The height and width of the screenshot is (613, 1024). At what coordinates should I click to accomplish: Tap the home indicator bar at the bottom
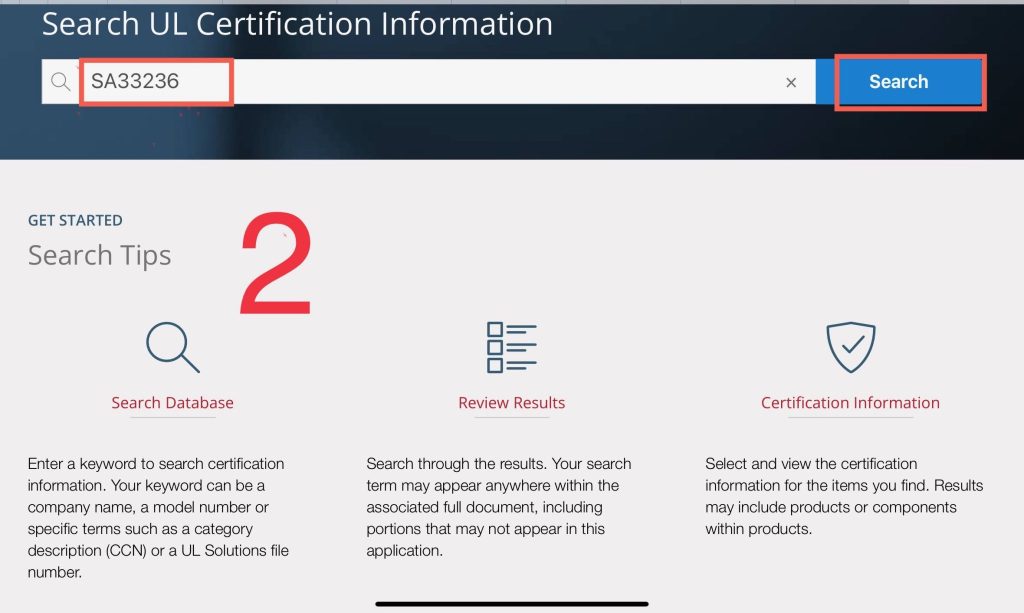(511, 604)
